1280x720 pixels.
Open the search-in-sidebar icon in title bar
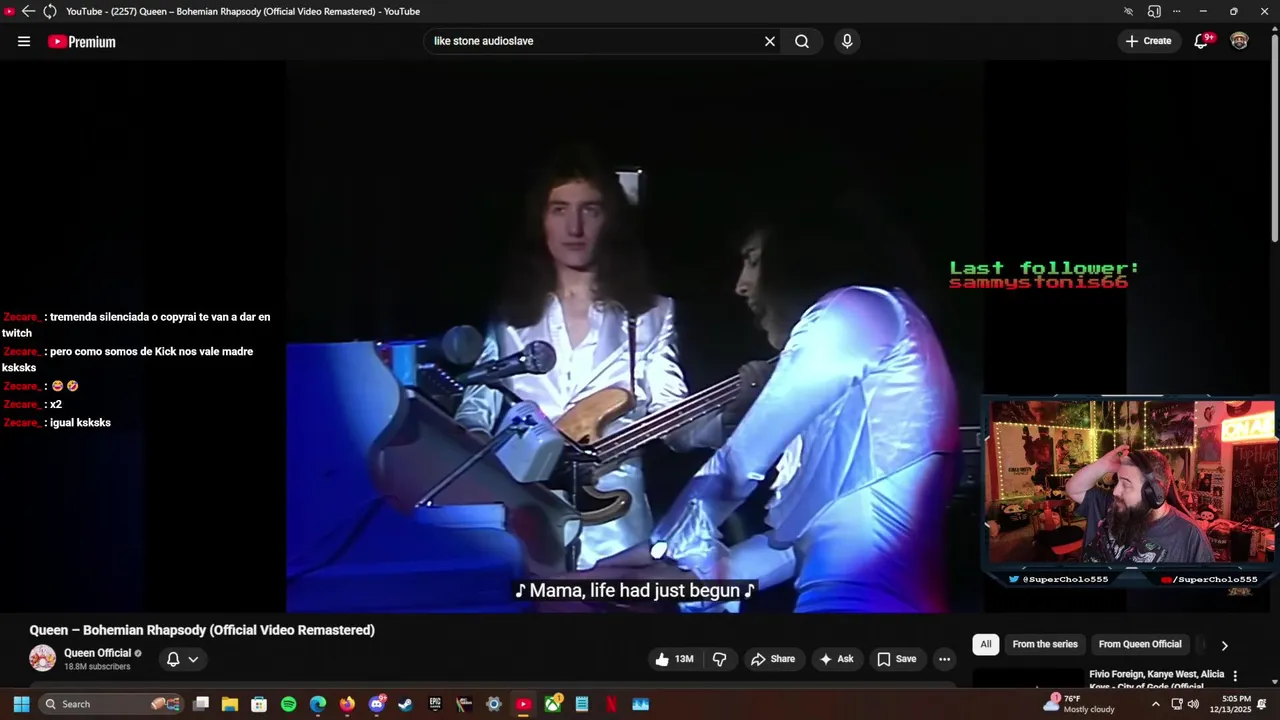1154,11
